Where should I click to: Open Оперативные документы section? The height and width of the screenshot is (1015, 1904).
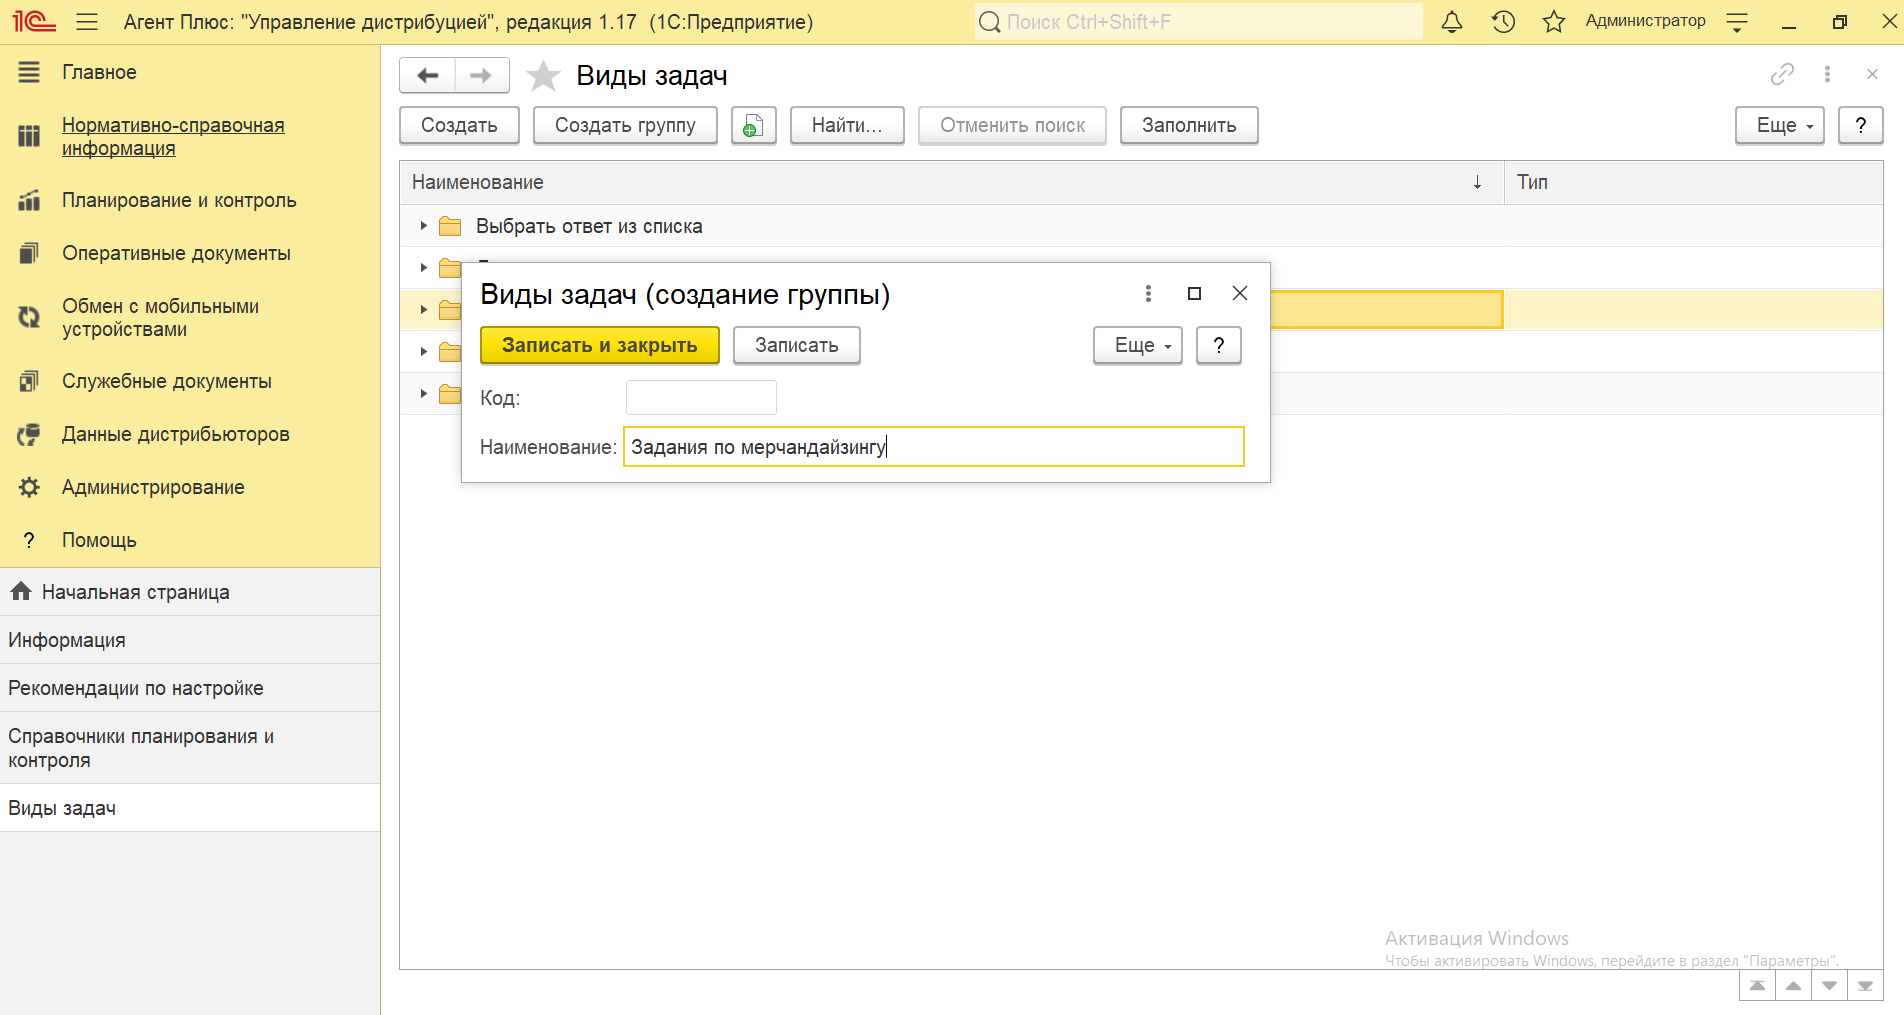[x=176, y=253]
